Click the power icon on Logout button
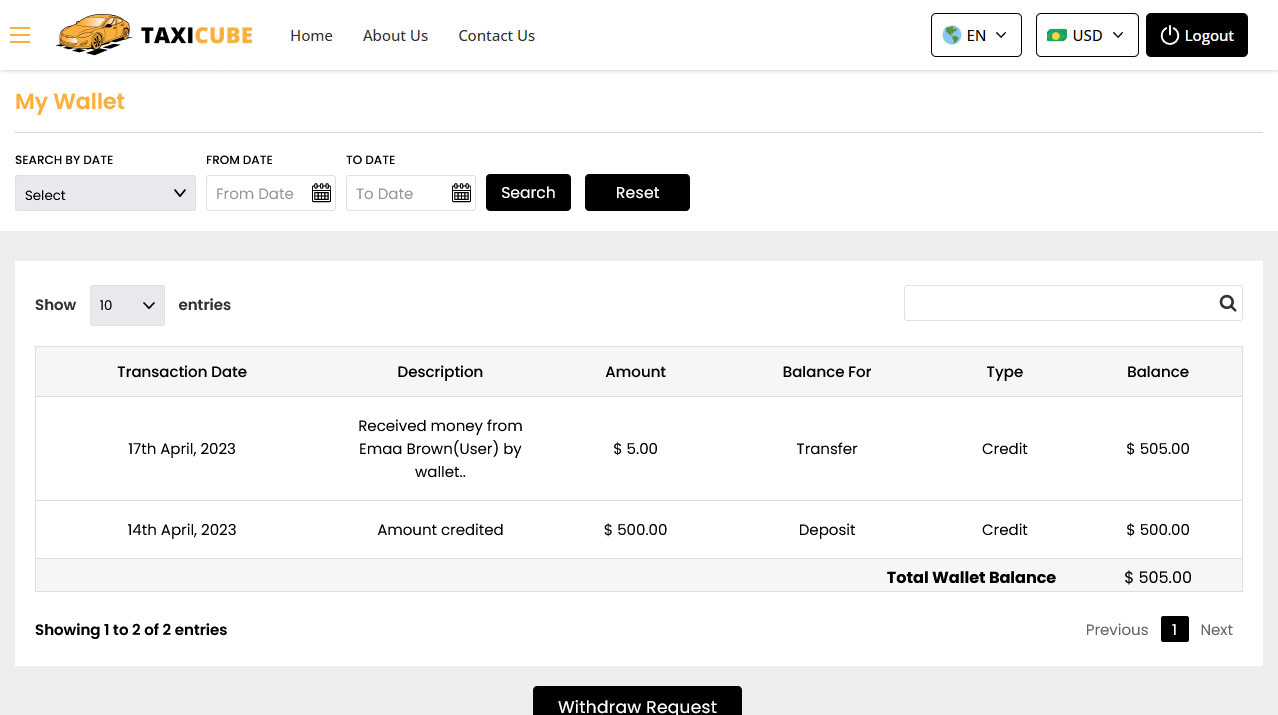The width and height of the screenshot is (1278, 715). [1169, 34]
